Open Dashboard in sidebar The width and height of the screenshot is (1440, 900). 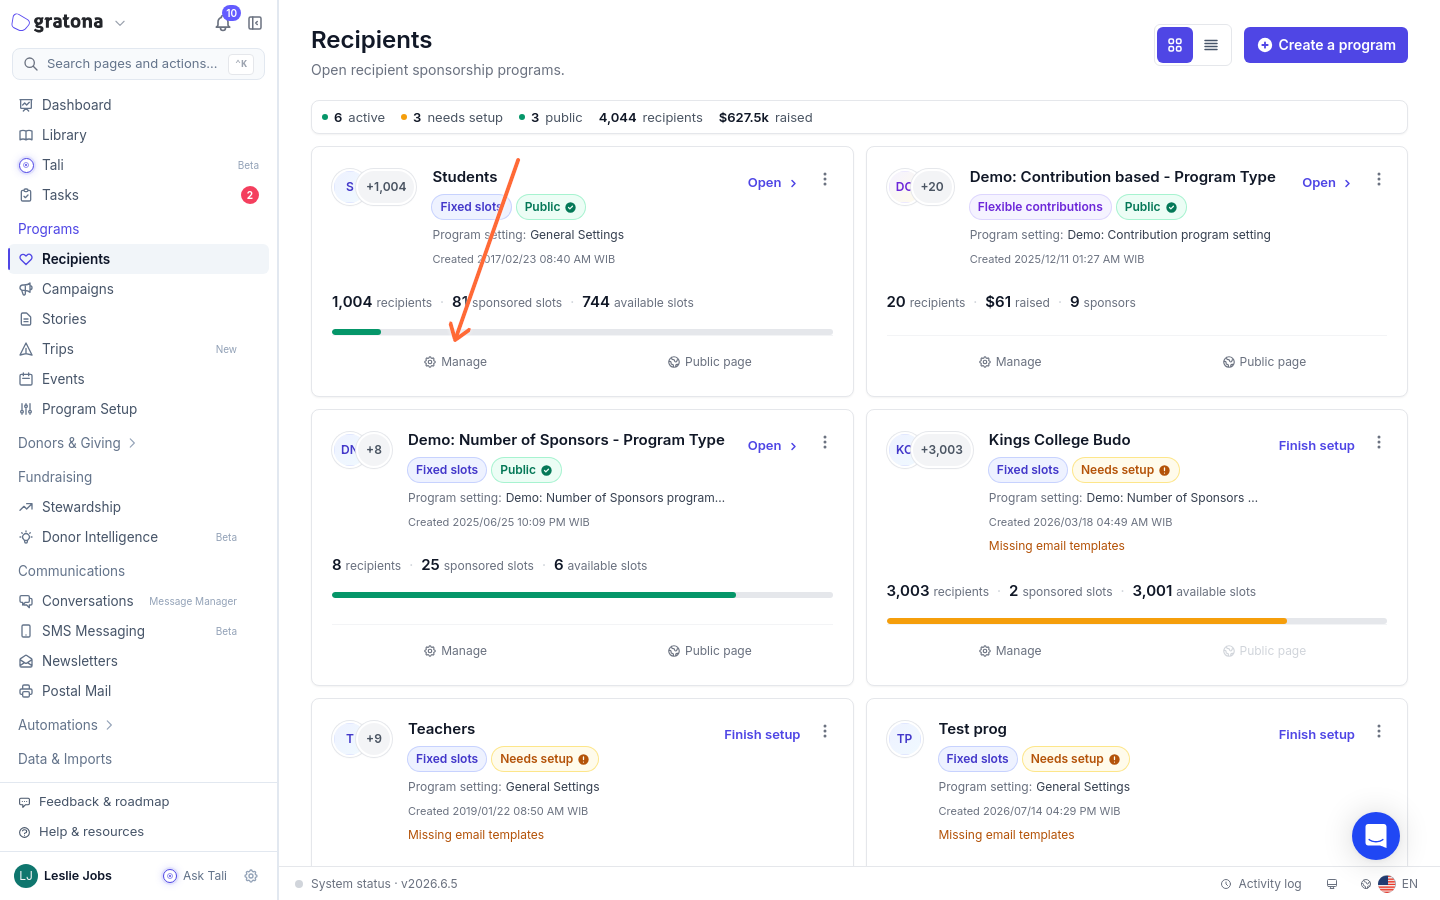tap(138, 105)
